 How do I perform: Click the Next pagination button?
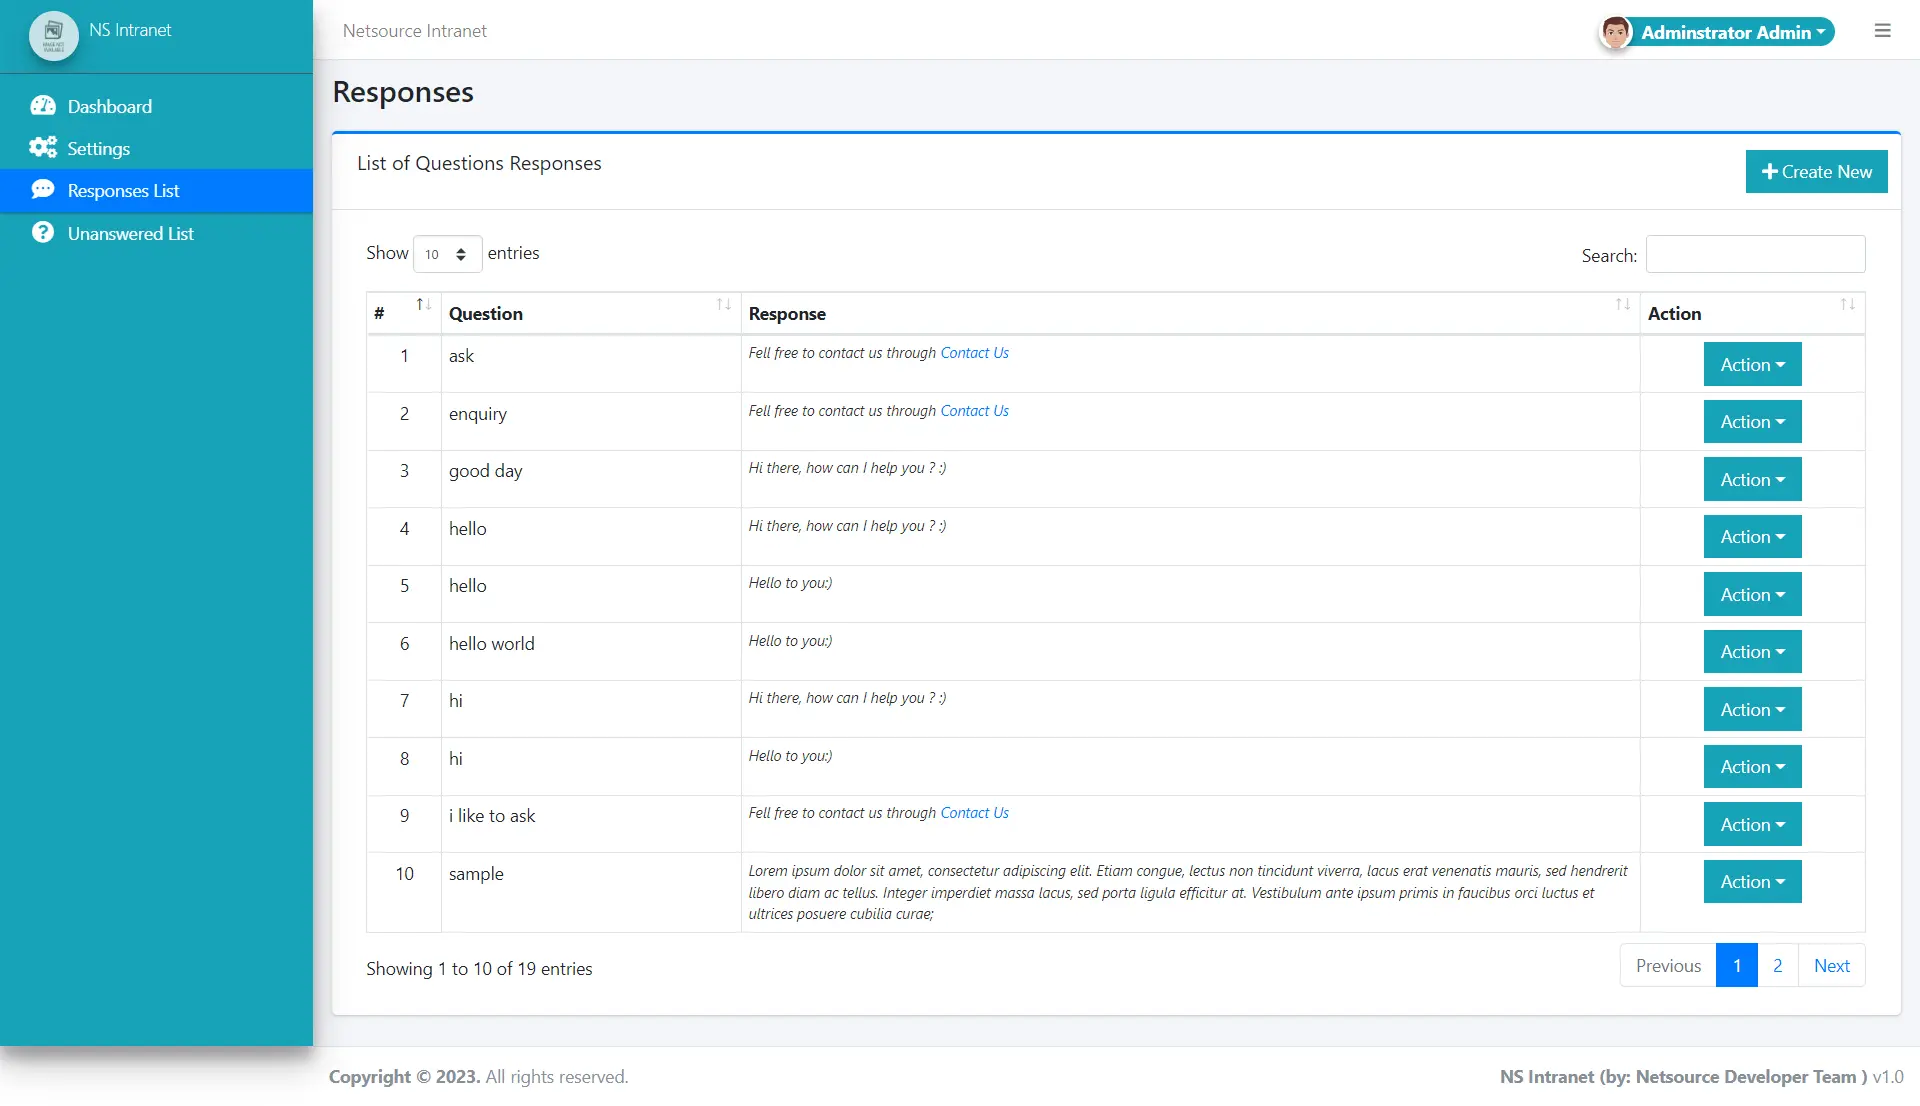pyautogui.click(x=1831, y=966)
